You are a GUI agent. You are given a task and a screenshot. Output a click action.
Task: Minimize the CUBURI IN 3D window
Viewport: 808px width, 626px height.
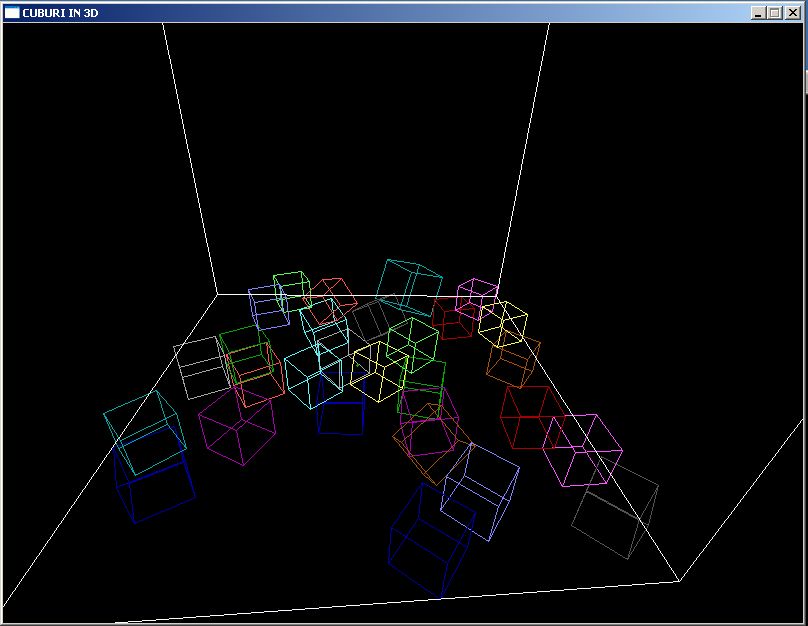758,13
